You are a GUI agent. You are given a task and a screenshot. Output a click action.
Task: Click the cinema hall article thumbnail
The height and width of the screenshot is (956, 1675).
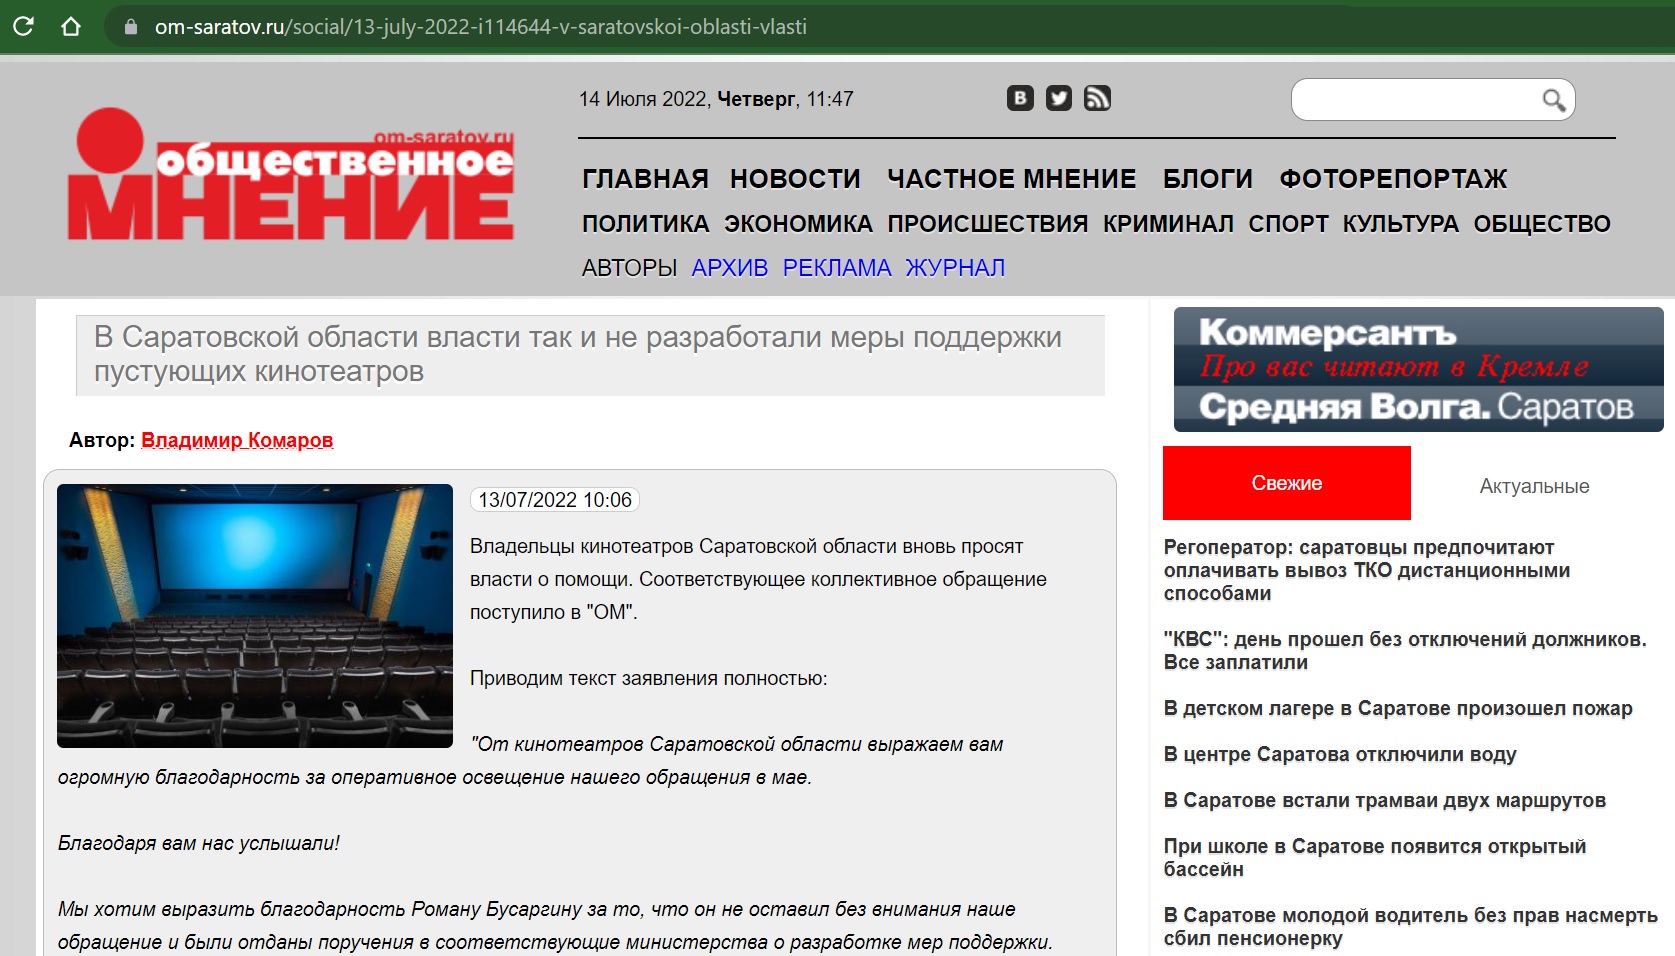pos(255,615)
